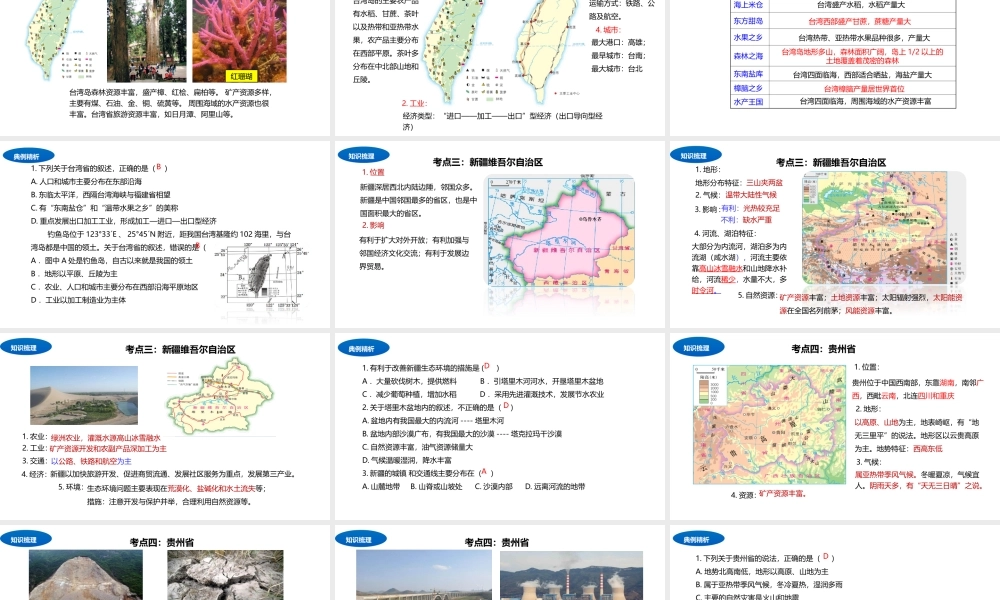The height and width of the screenshot is (600, 1000).
Task: Select the Taiwan map in the Diaoyu Island question
Action: coord(259,275)
